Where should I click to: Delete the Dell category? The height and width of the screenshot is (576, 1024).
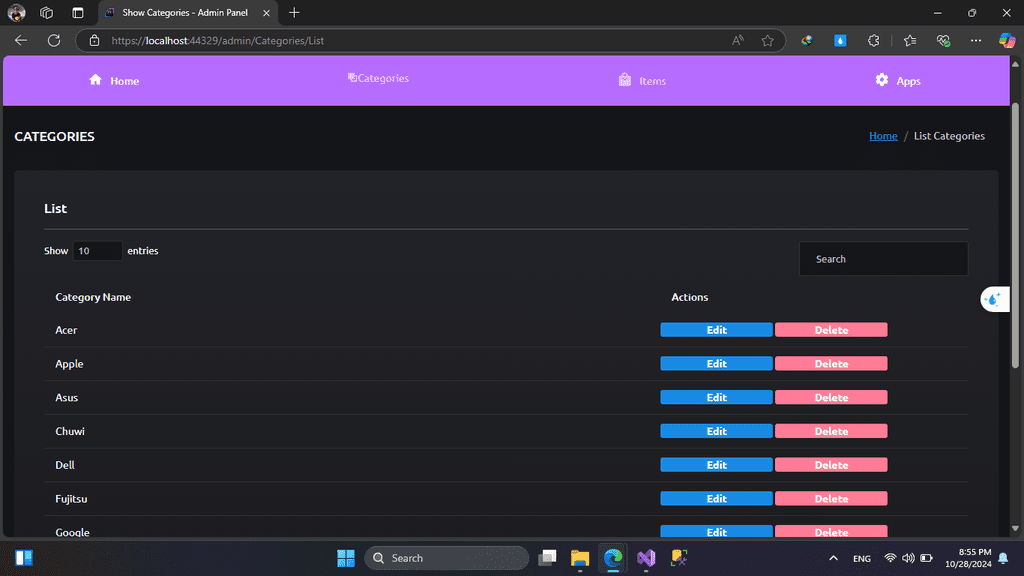tap(831, 465)
